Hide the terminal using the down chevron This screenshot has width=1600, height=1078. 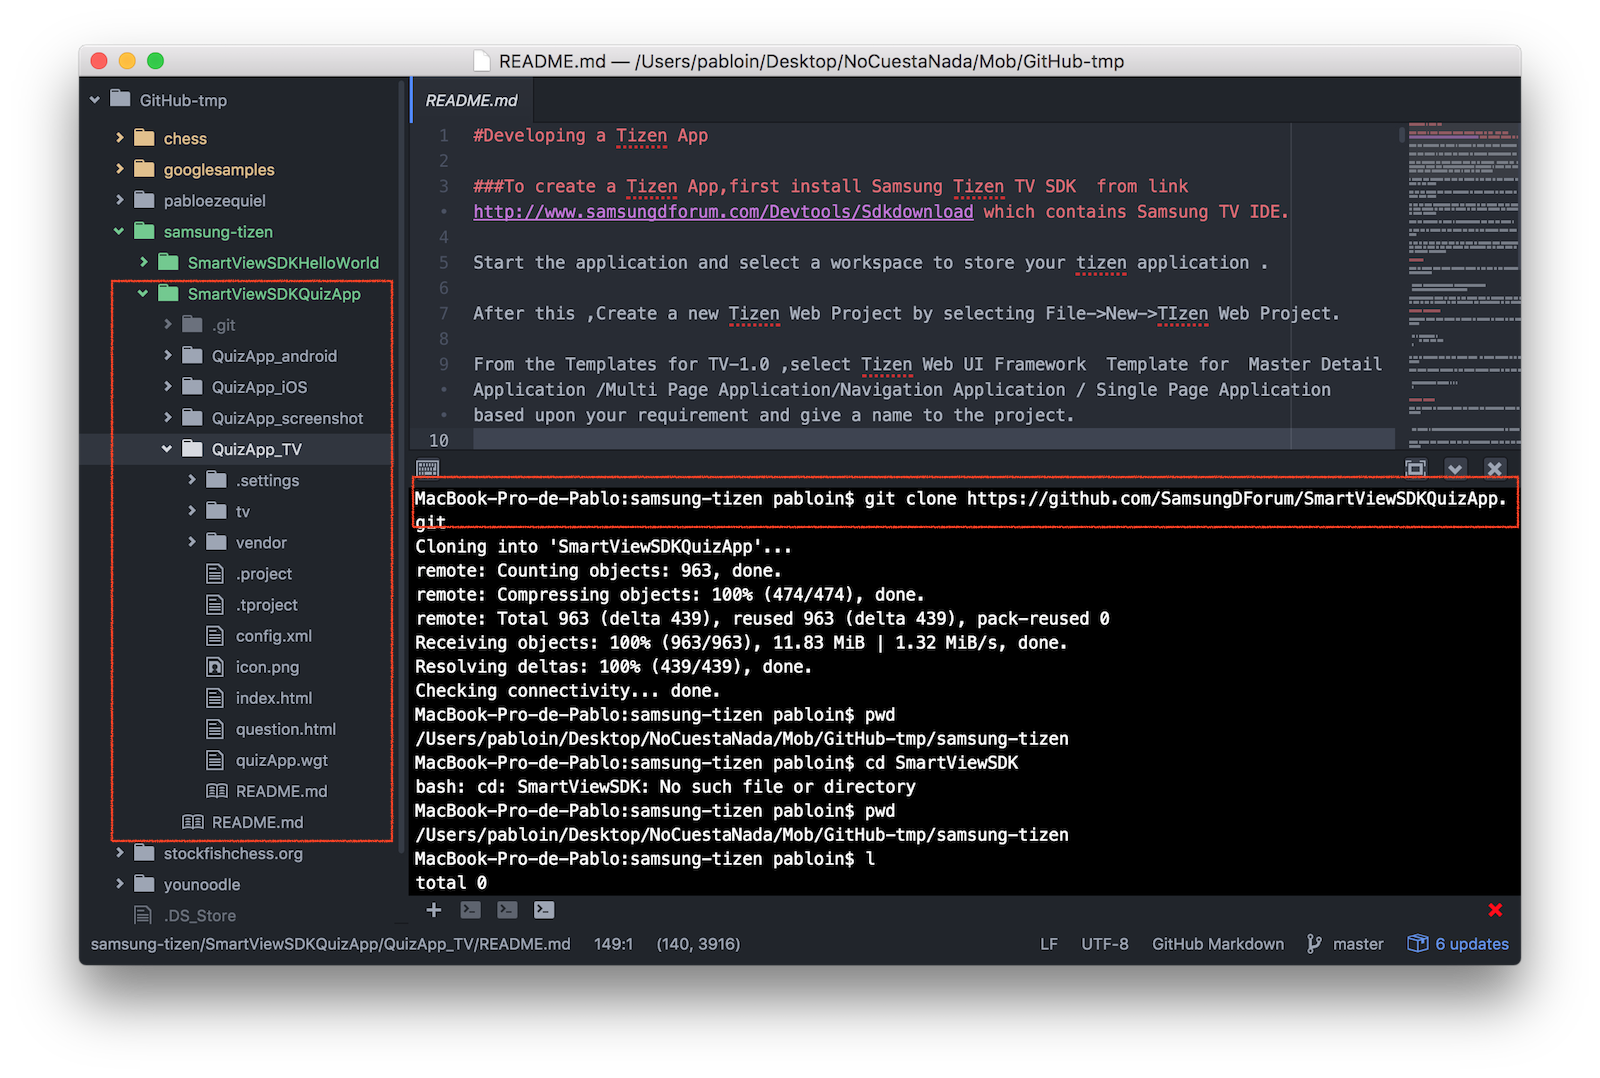pyautogui.click(x=1455, y=468)
